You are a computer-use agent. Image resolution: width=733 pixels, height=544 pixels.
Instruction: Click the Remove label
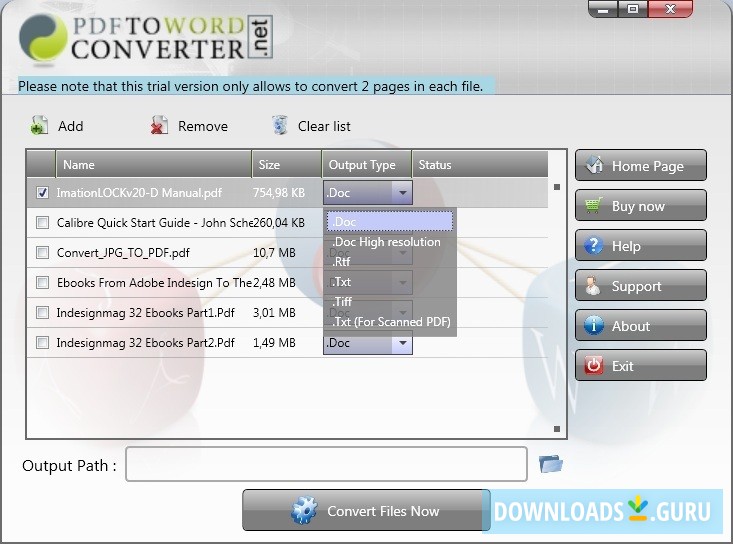(203, 126)
